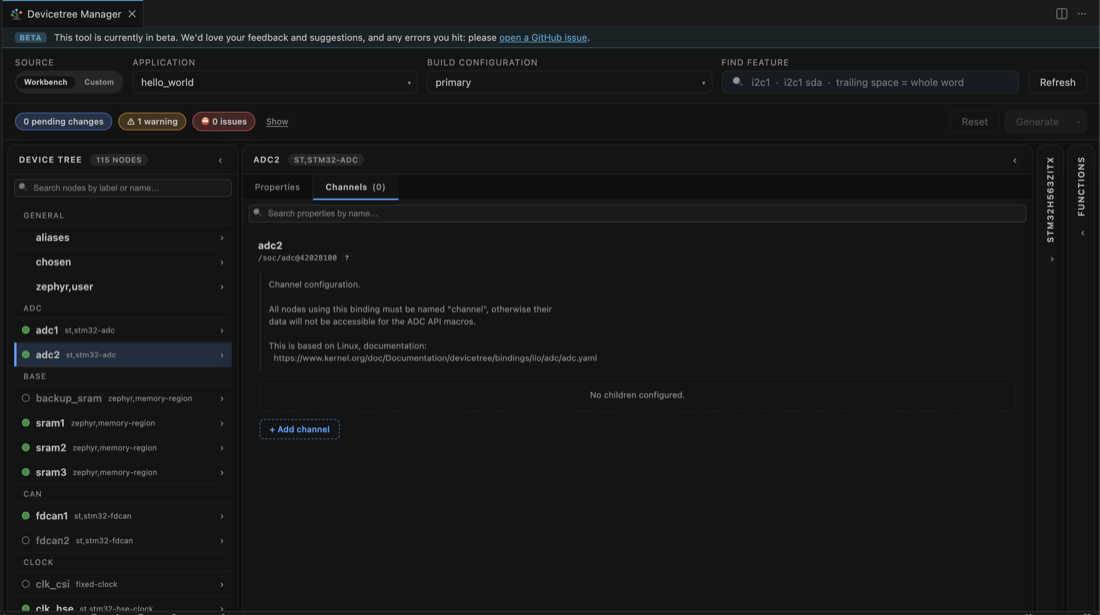Click the Find Feature search magnifier icon

coord(737,82)
